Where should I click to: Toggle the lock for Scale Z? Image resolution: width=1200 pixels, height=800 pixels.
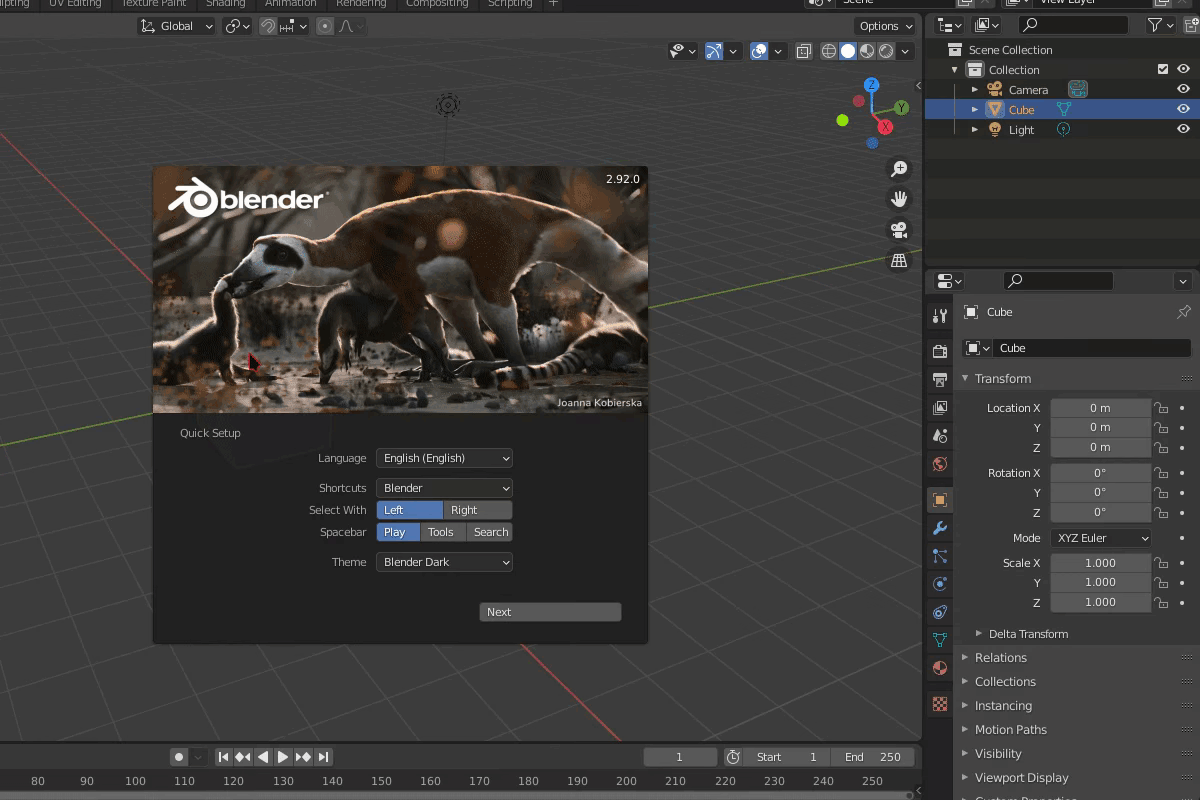click(1161, 603)
